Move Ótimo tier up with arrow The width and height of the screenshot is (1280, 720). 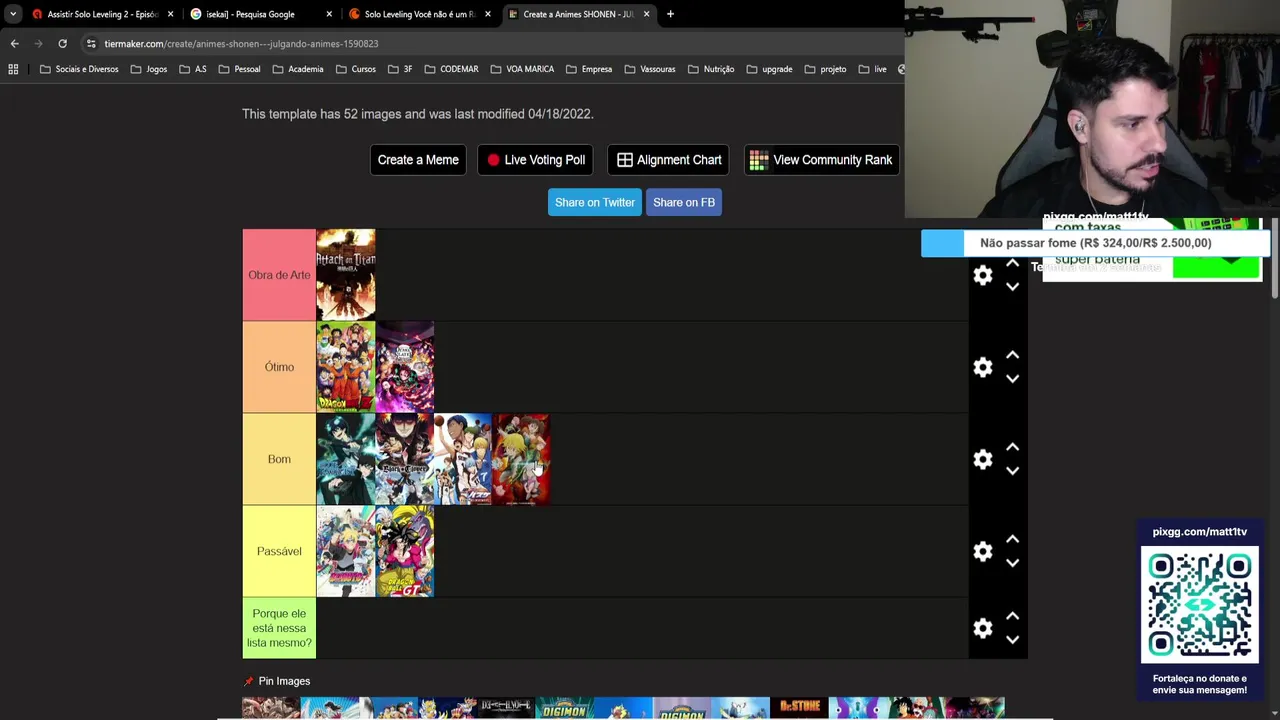[x=1012, y=355]
